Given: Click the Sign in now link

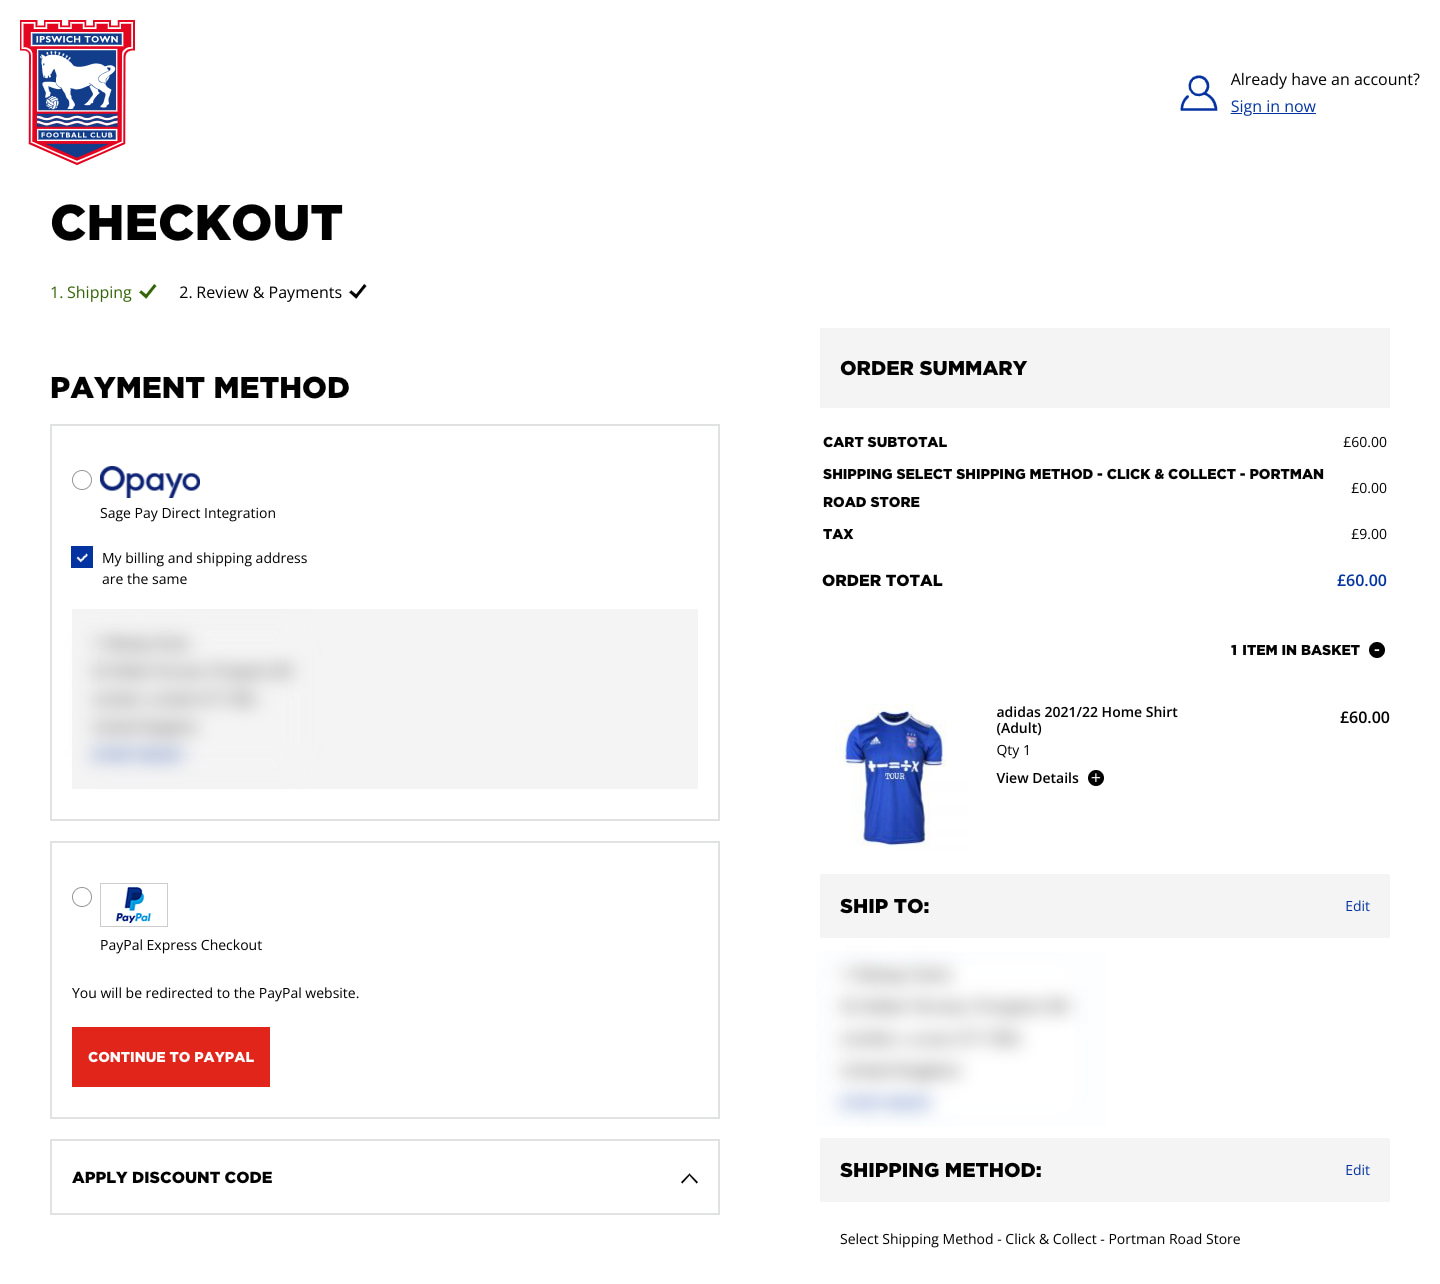Looking at the screenshot, I should pos(1273,107).
